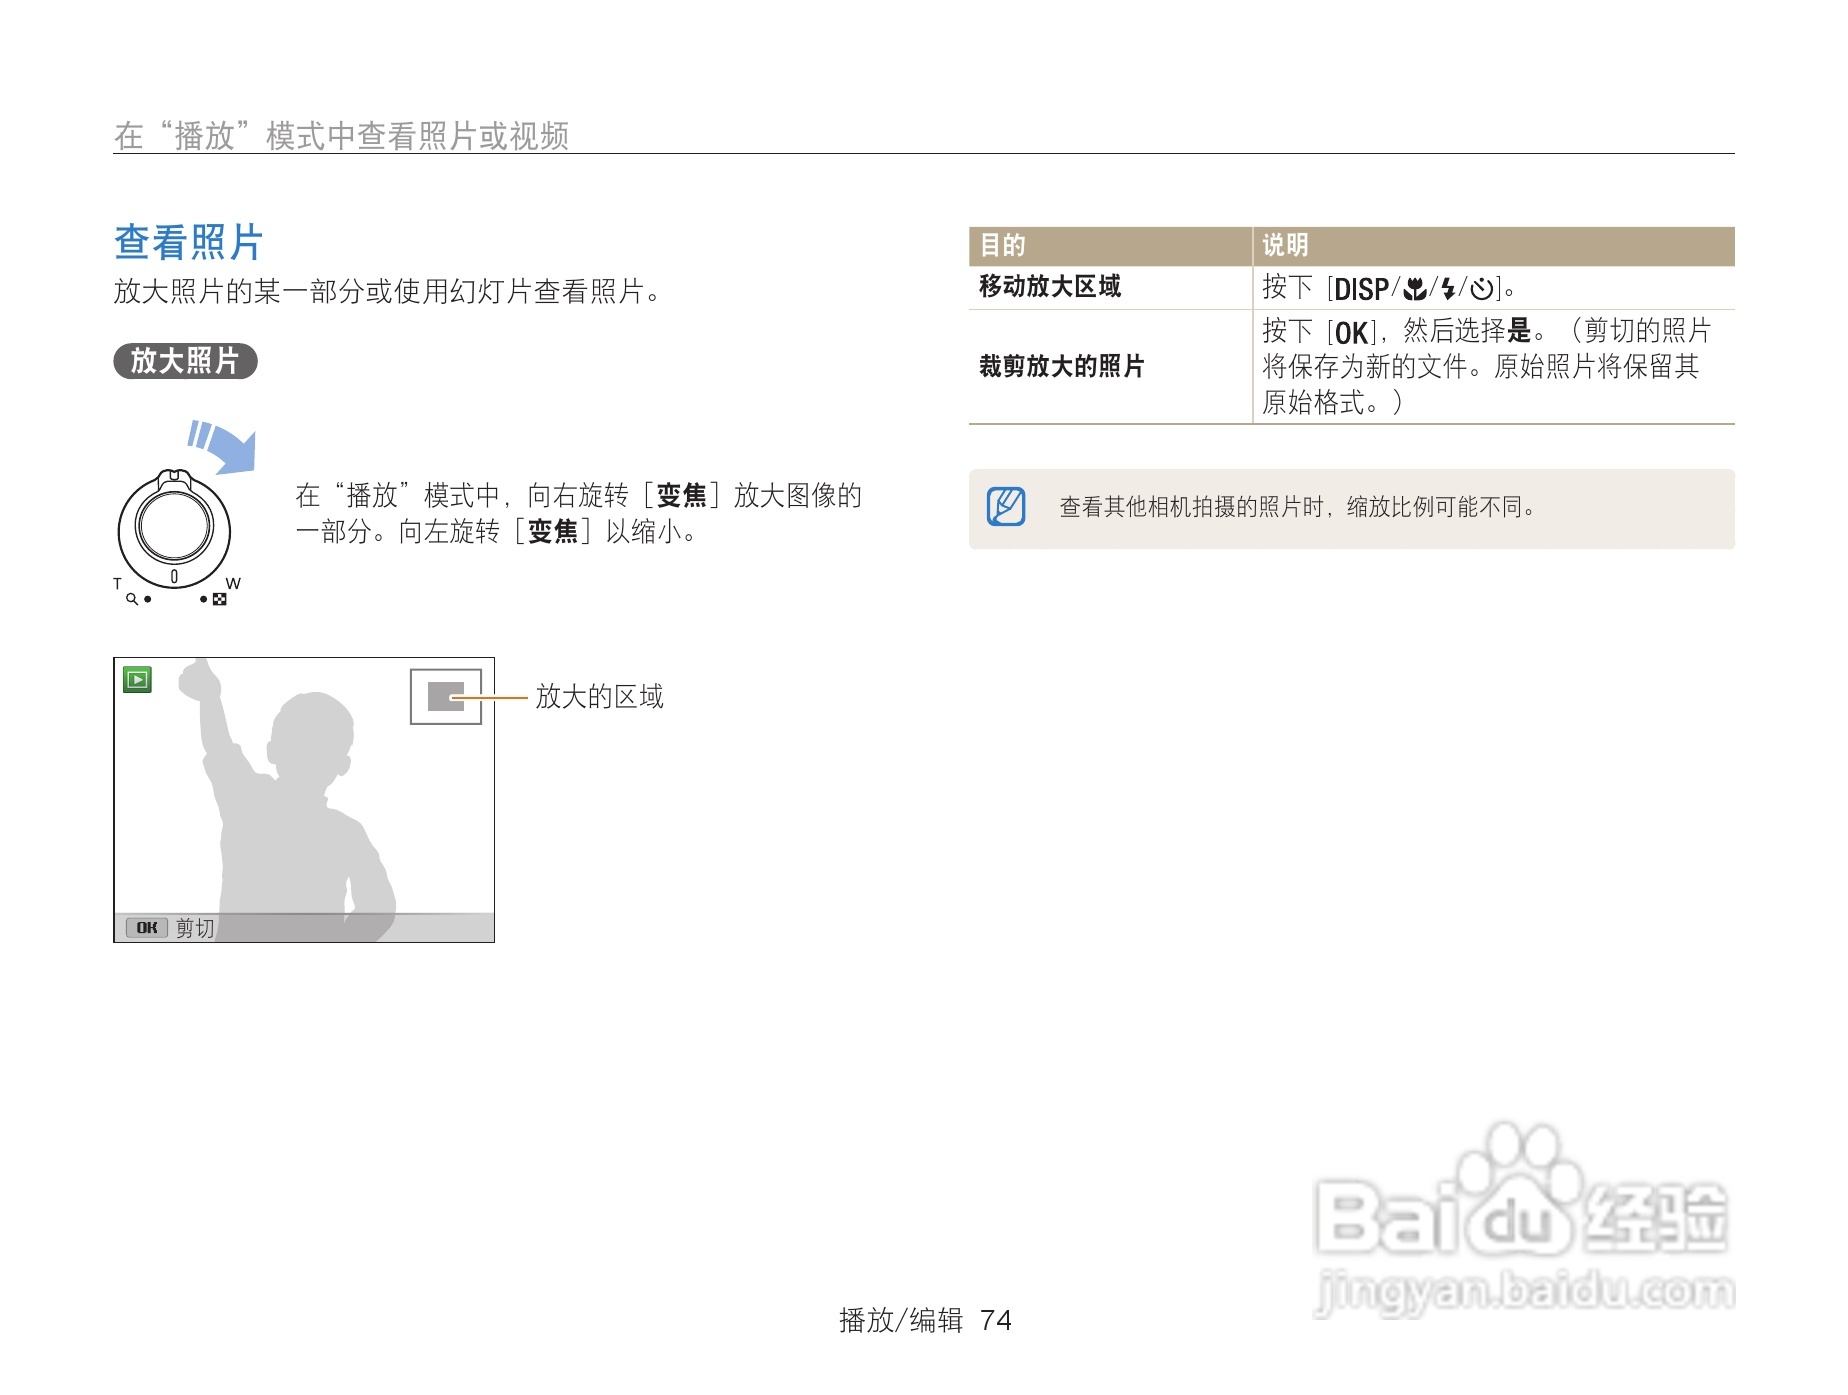Click the green playback mode icon
This screenshot has width=1848, height=1395.
point(139,679)
